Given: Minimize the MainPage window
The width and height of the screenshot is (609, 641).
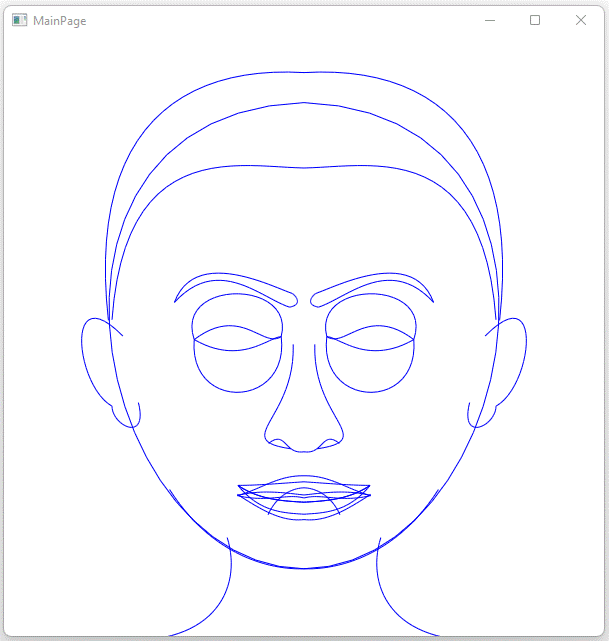Looking at the screenshot, I should 490,20.
